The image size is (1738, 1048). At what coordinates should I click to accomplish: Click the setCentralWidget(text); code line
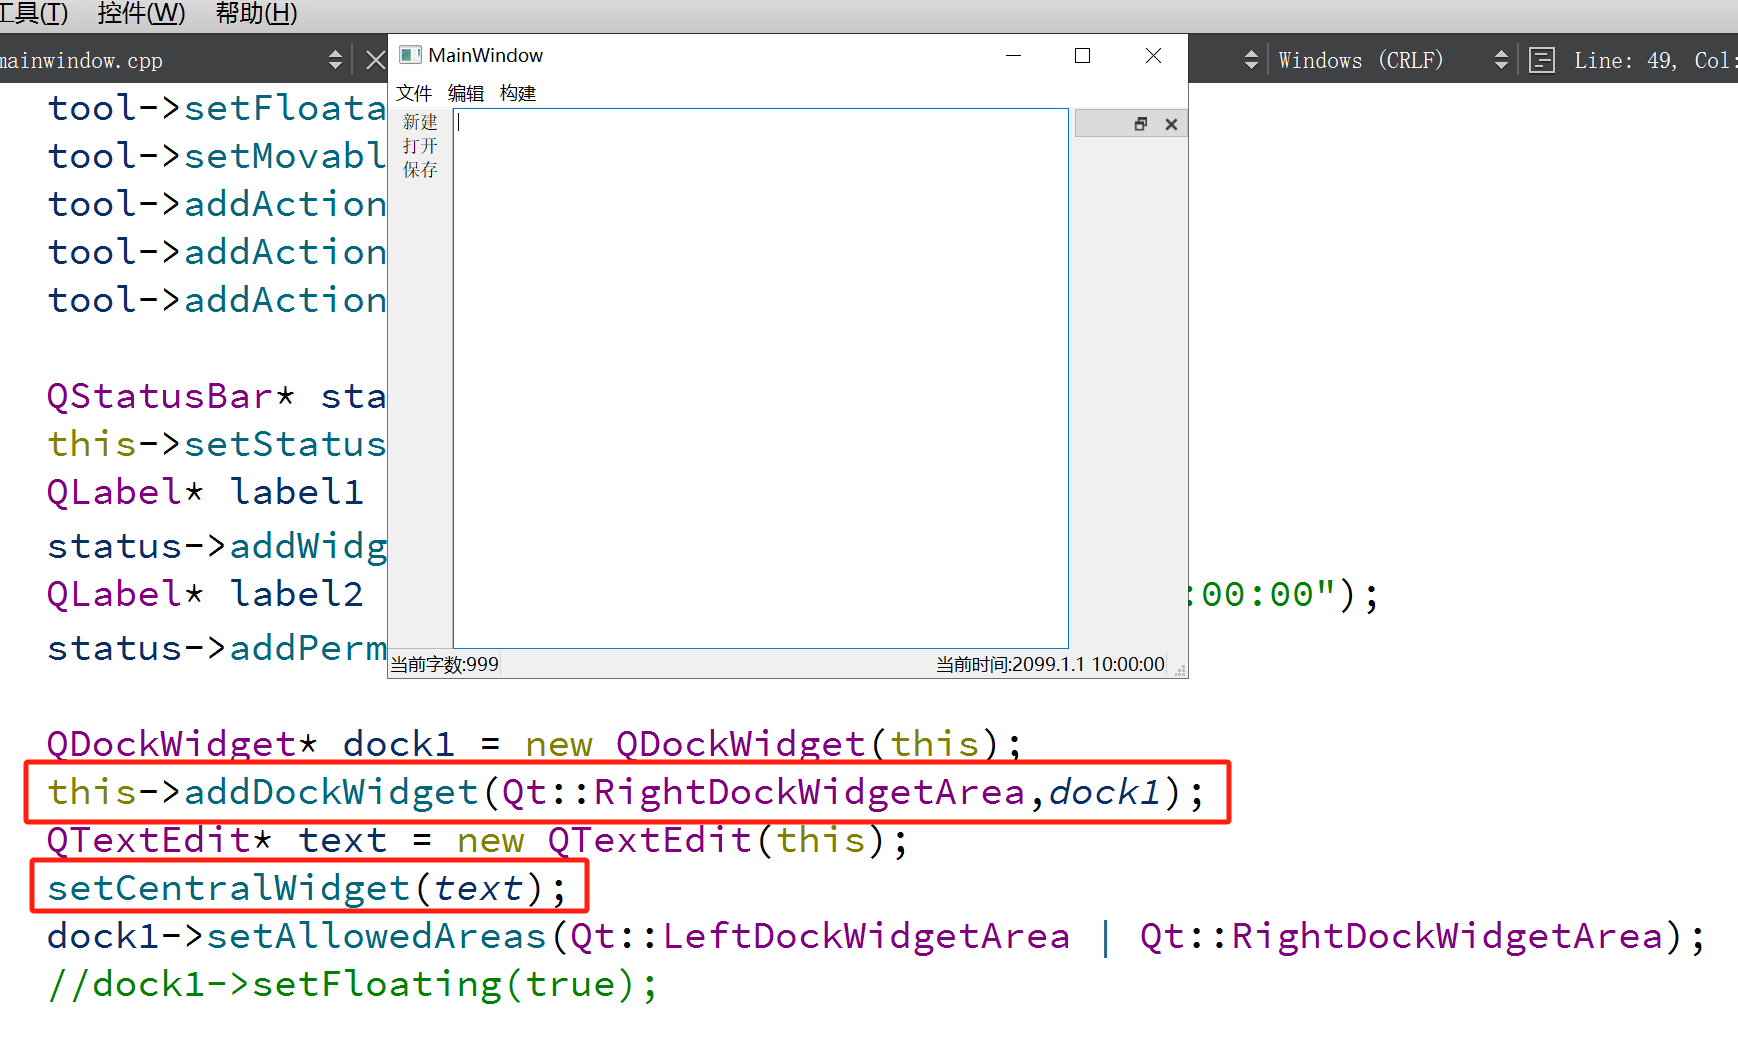307,888
